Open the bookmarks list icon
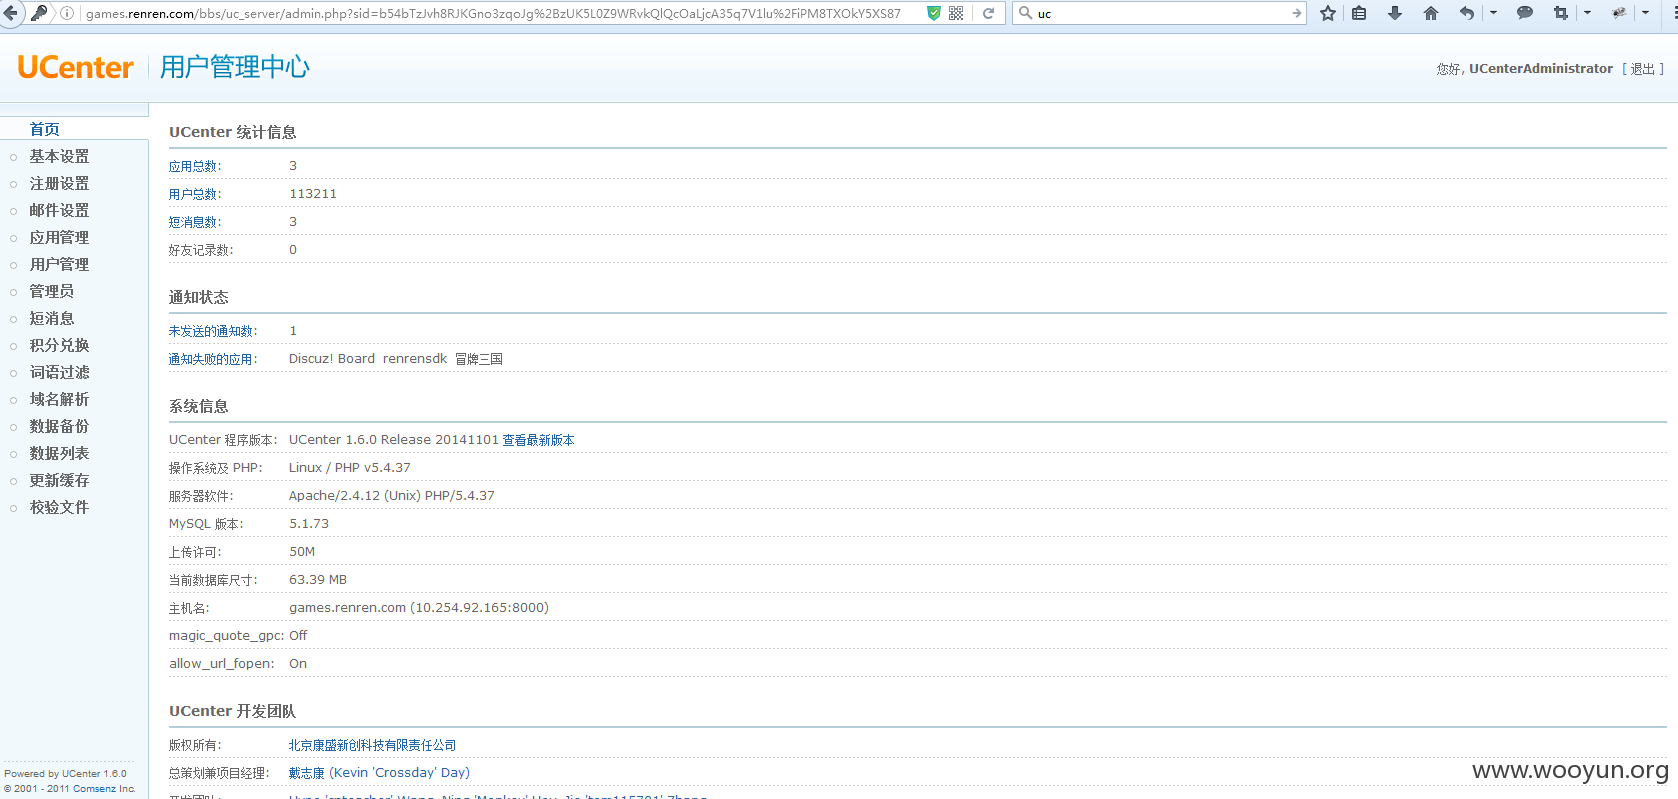Image resolution: width=1678 pixels, height=799 pixels. click(x=1359, y=13)
